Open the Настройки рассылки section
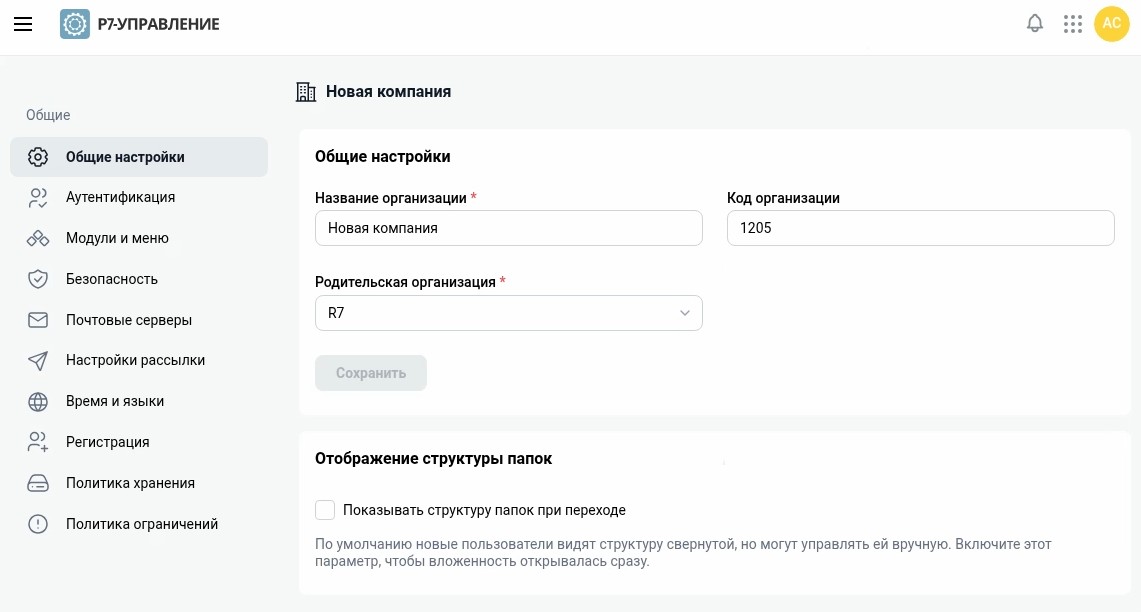 (139, 360)
